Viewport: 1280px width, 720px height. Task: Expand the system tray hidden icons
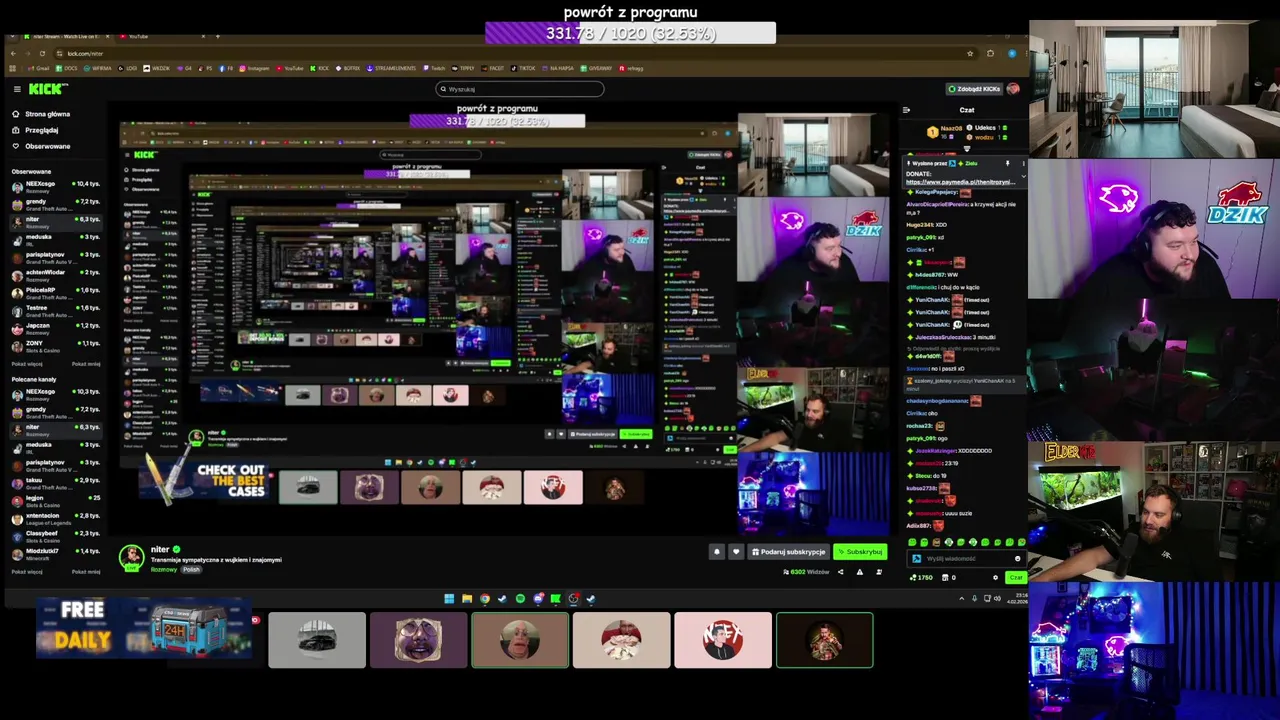click(x=962, y=598)
